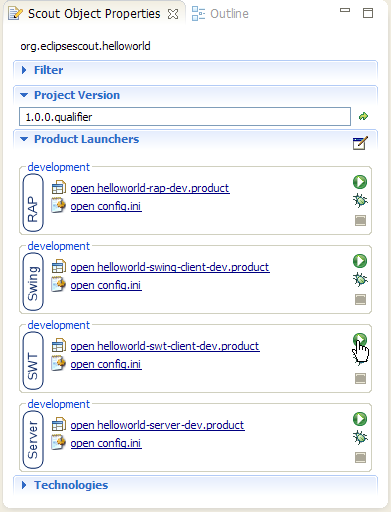Image resolution: width=391 pixels, height=512 pixels.
Task: Run the RAP development product
Action: (360, 182)
